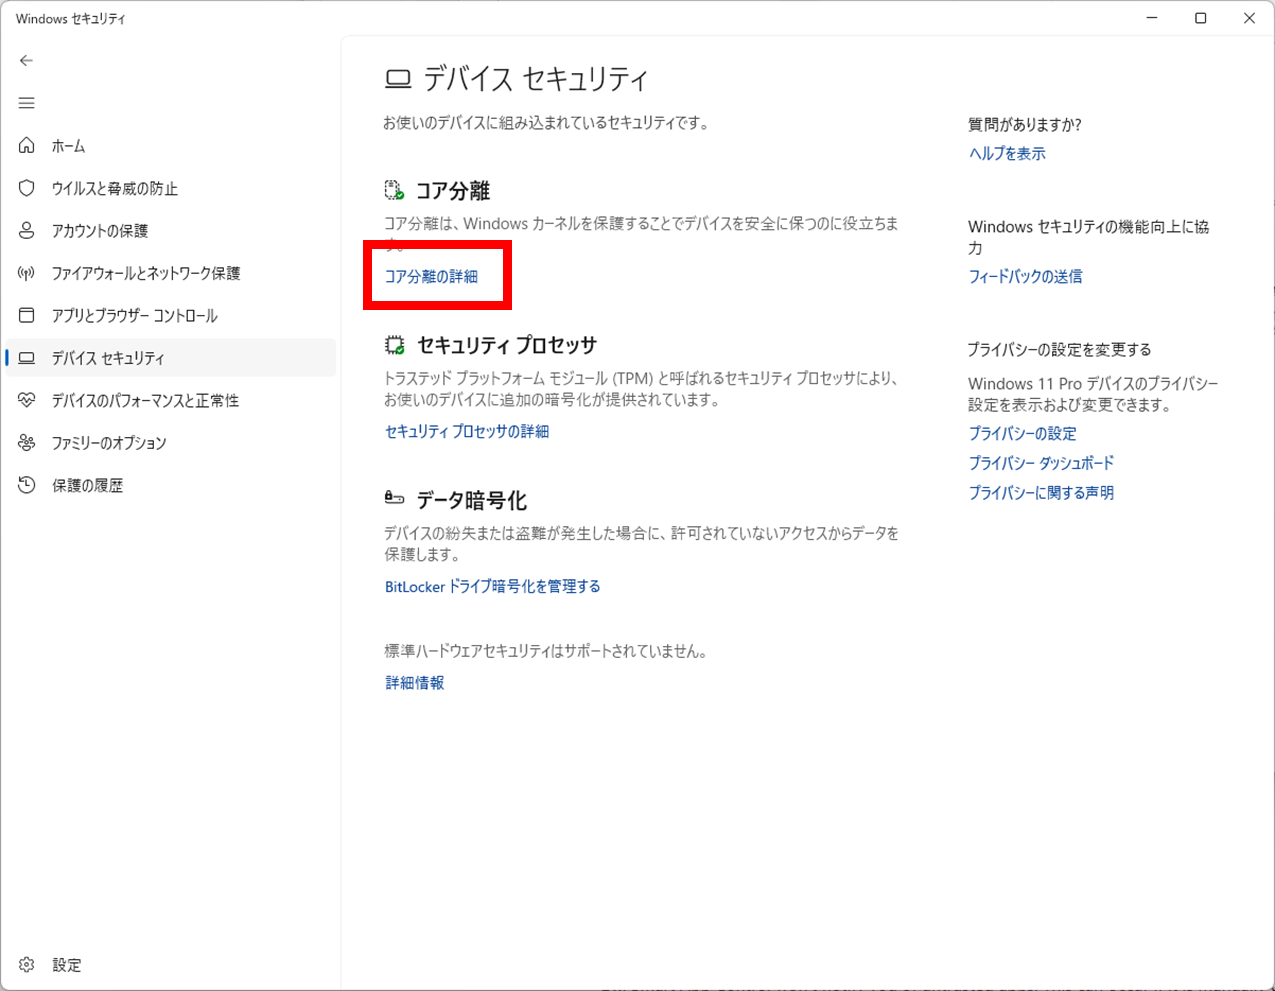
Task: Click フィードバックの送信 link
Action: [x=1025, y=276]
